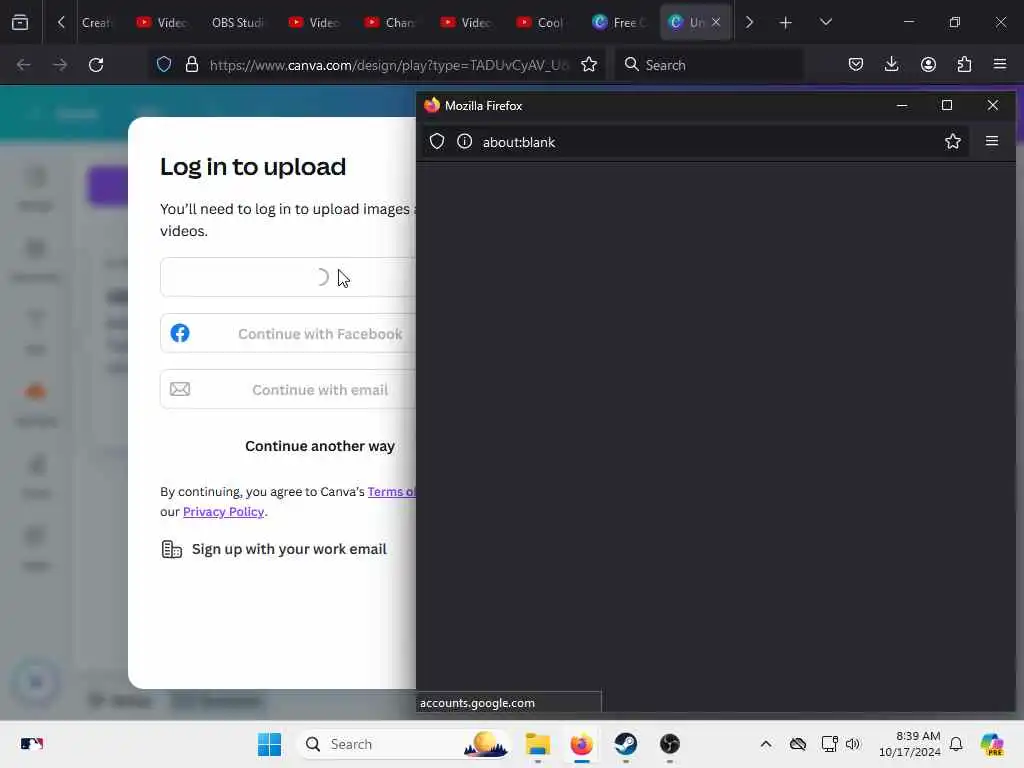Click Sign up with your work email
The width and height of the screenshot is (1024, 768).
pyautogui.click(x=274, y=549)
